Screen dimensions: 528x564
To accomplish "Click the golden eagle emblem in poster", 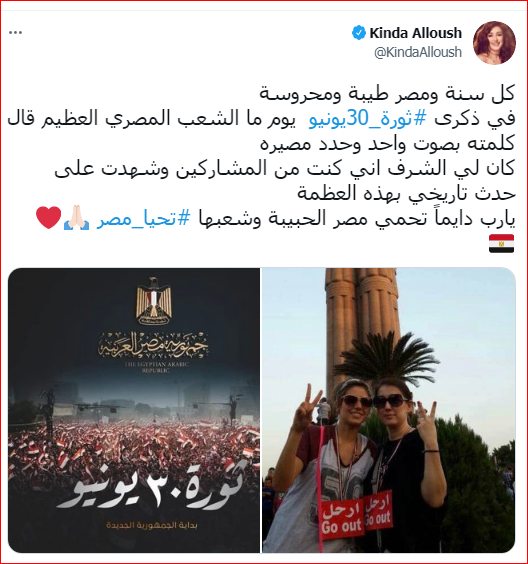I will point(153,301).
